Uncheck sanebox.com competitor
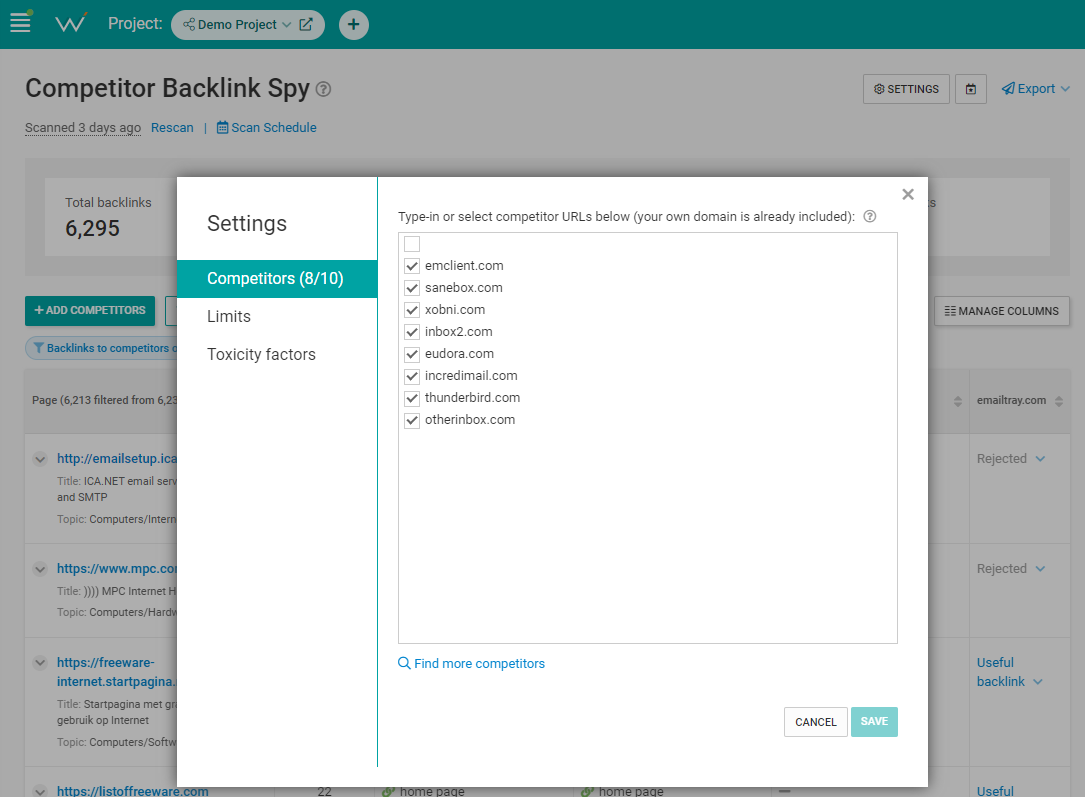Screen dimensions: 1085x797 coord(412,288)
